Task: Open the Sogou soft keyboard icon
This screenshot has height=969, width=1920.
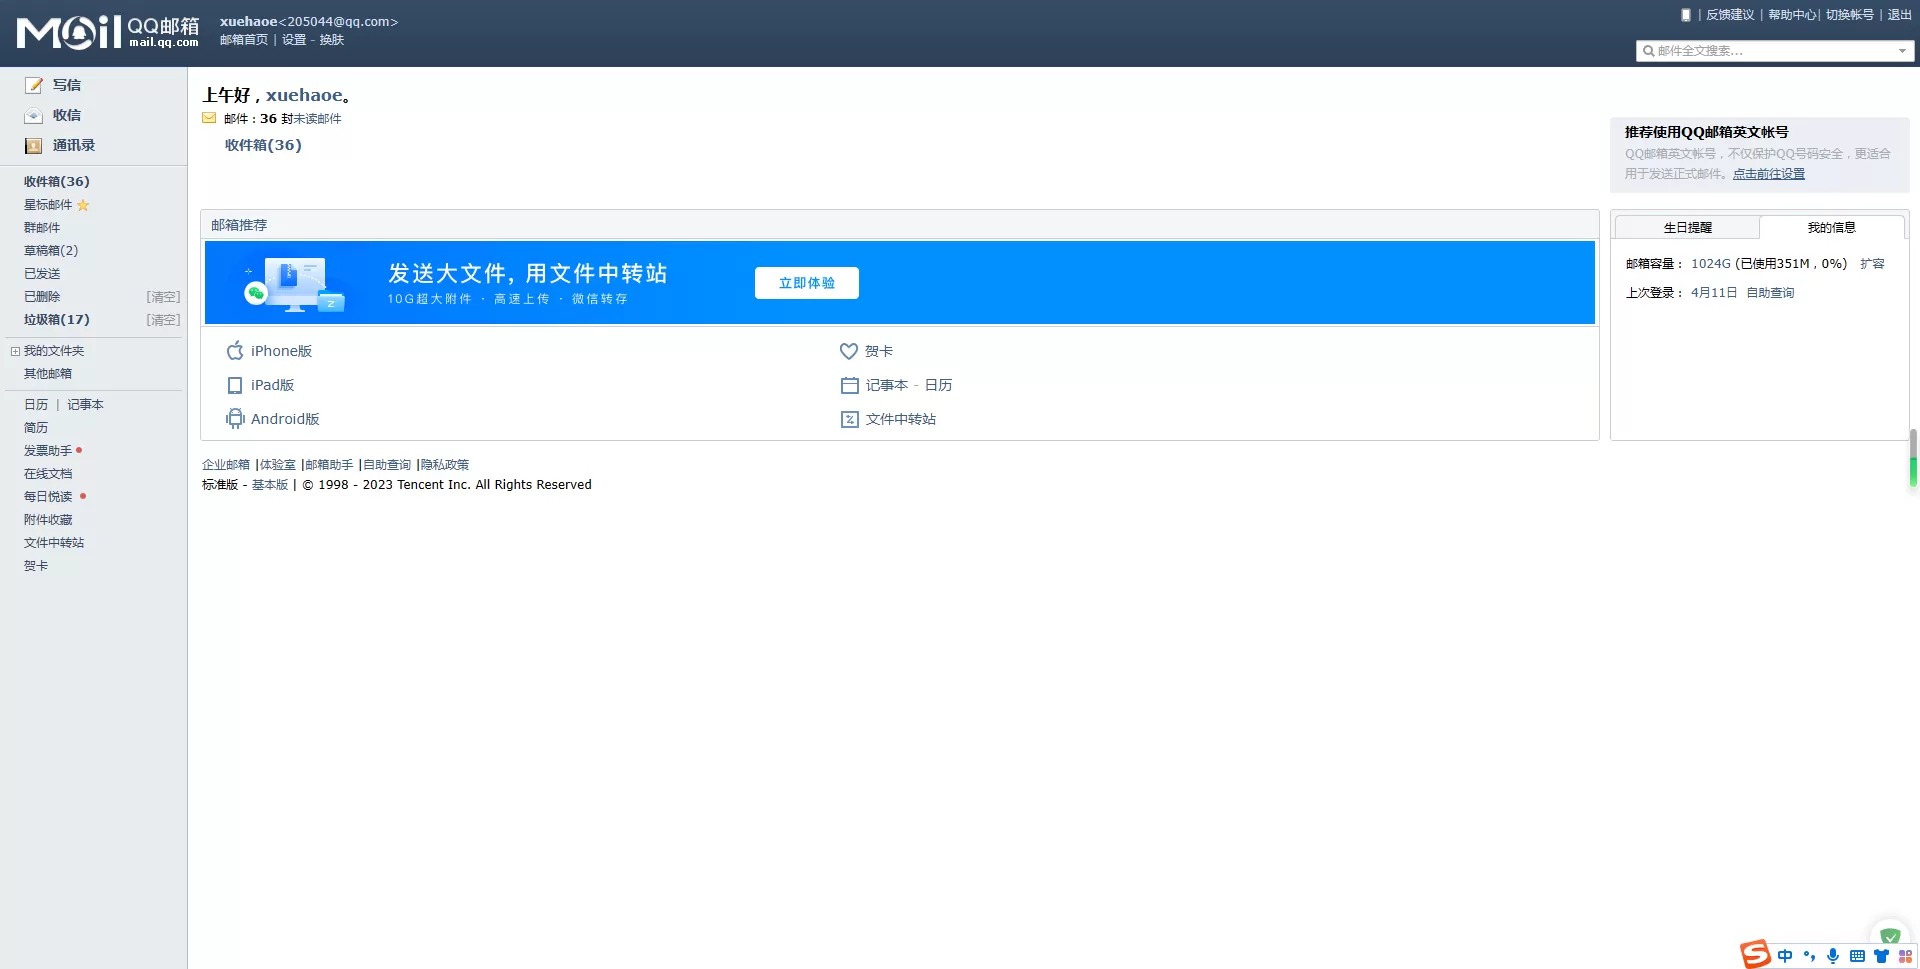Action: coord(1857,957)
